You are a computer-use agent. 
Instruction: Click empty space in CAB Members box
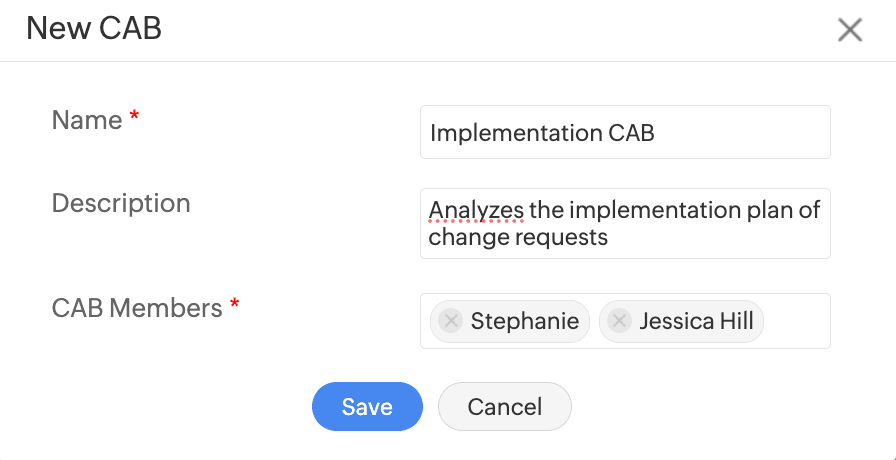pyautogui.click(x=796, y=321)
